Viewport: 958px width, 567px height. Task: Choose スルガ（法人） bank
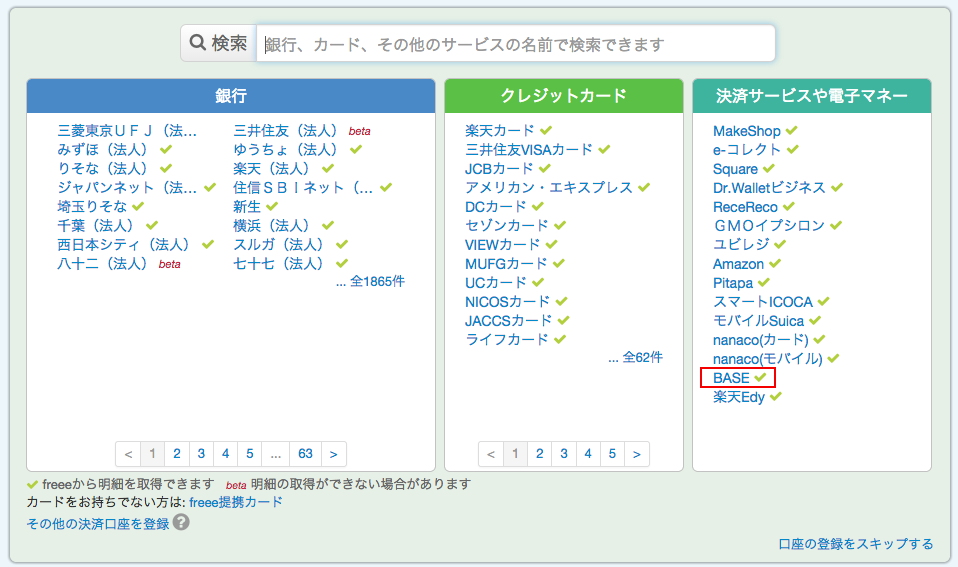click(x=279, y=244)
